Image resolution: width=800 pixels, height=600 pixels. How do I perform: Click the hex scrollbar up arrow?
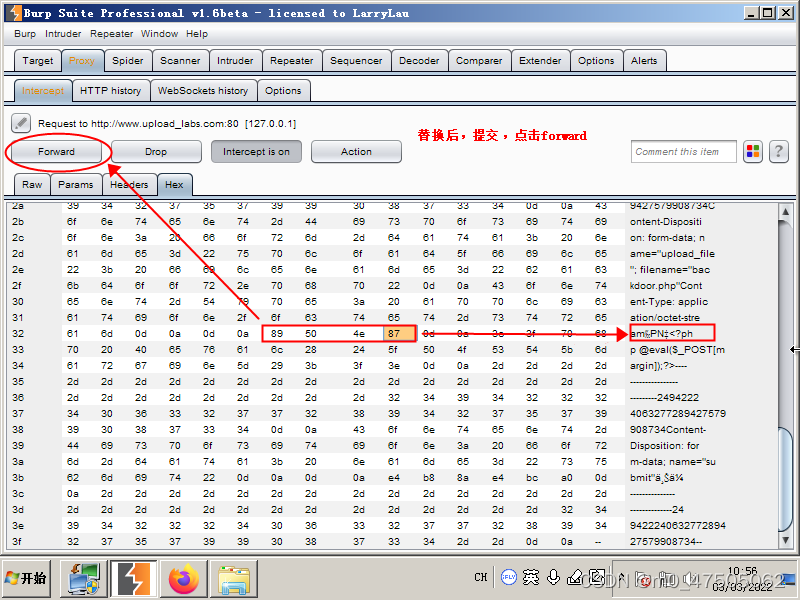[785, 212]
